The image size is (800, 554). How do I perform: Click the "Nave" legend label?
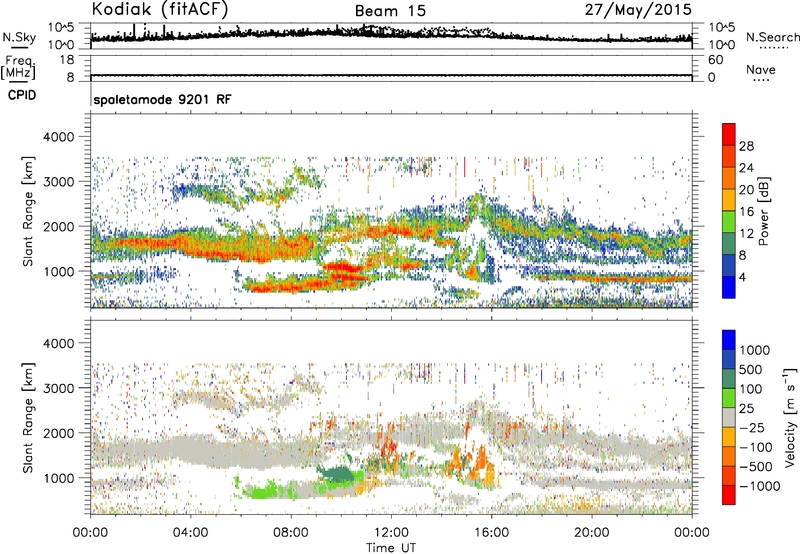(x=761, y=70)
